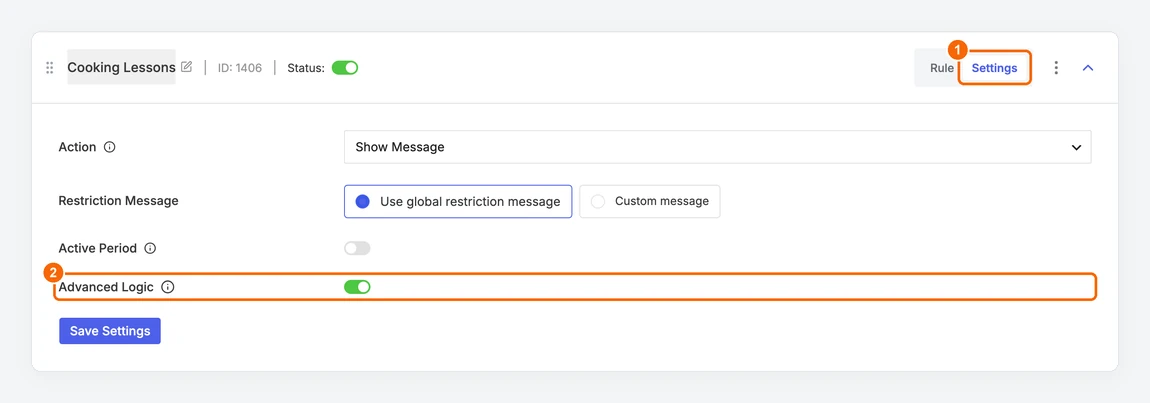Click the ID: 1406 text
Image resolution: width=1150 pixels, height=403 pixels.
pos(240,68)
